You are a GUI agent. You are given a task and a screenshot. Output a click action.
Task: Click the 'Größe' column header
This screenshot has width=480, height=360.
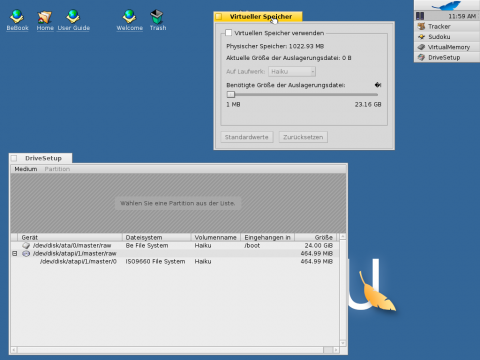click(x=315, y=237)
